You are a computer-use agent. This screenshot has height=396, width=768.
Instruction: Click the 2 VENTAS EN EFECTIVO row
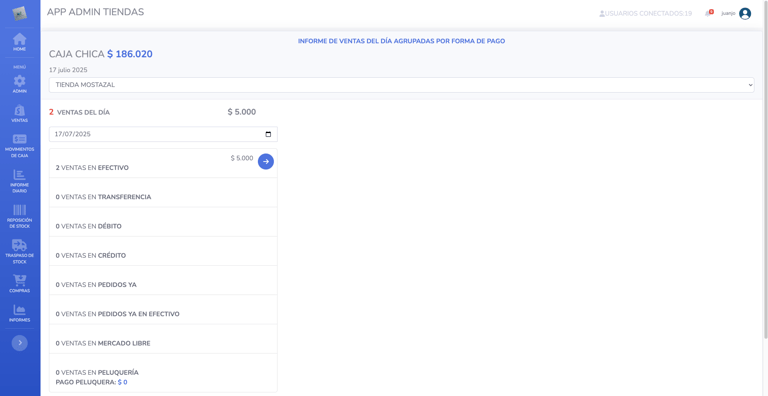(163, 163)
